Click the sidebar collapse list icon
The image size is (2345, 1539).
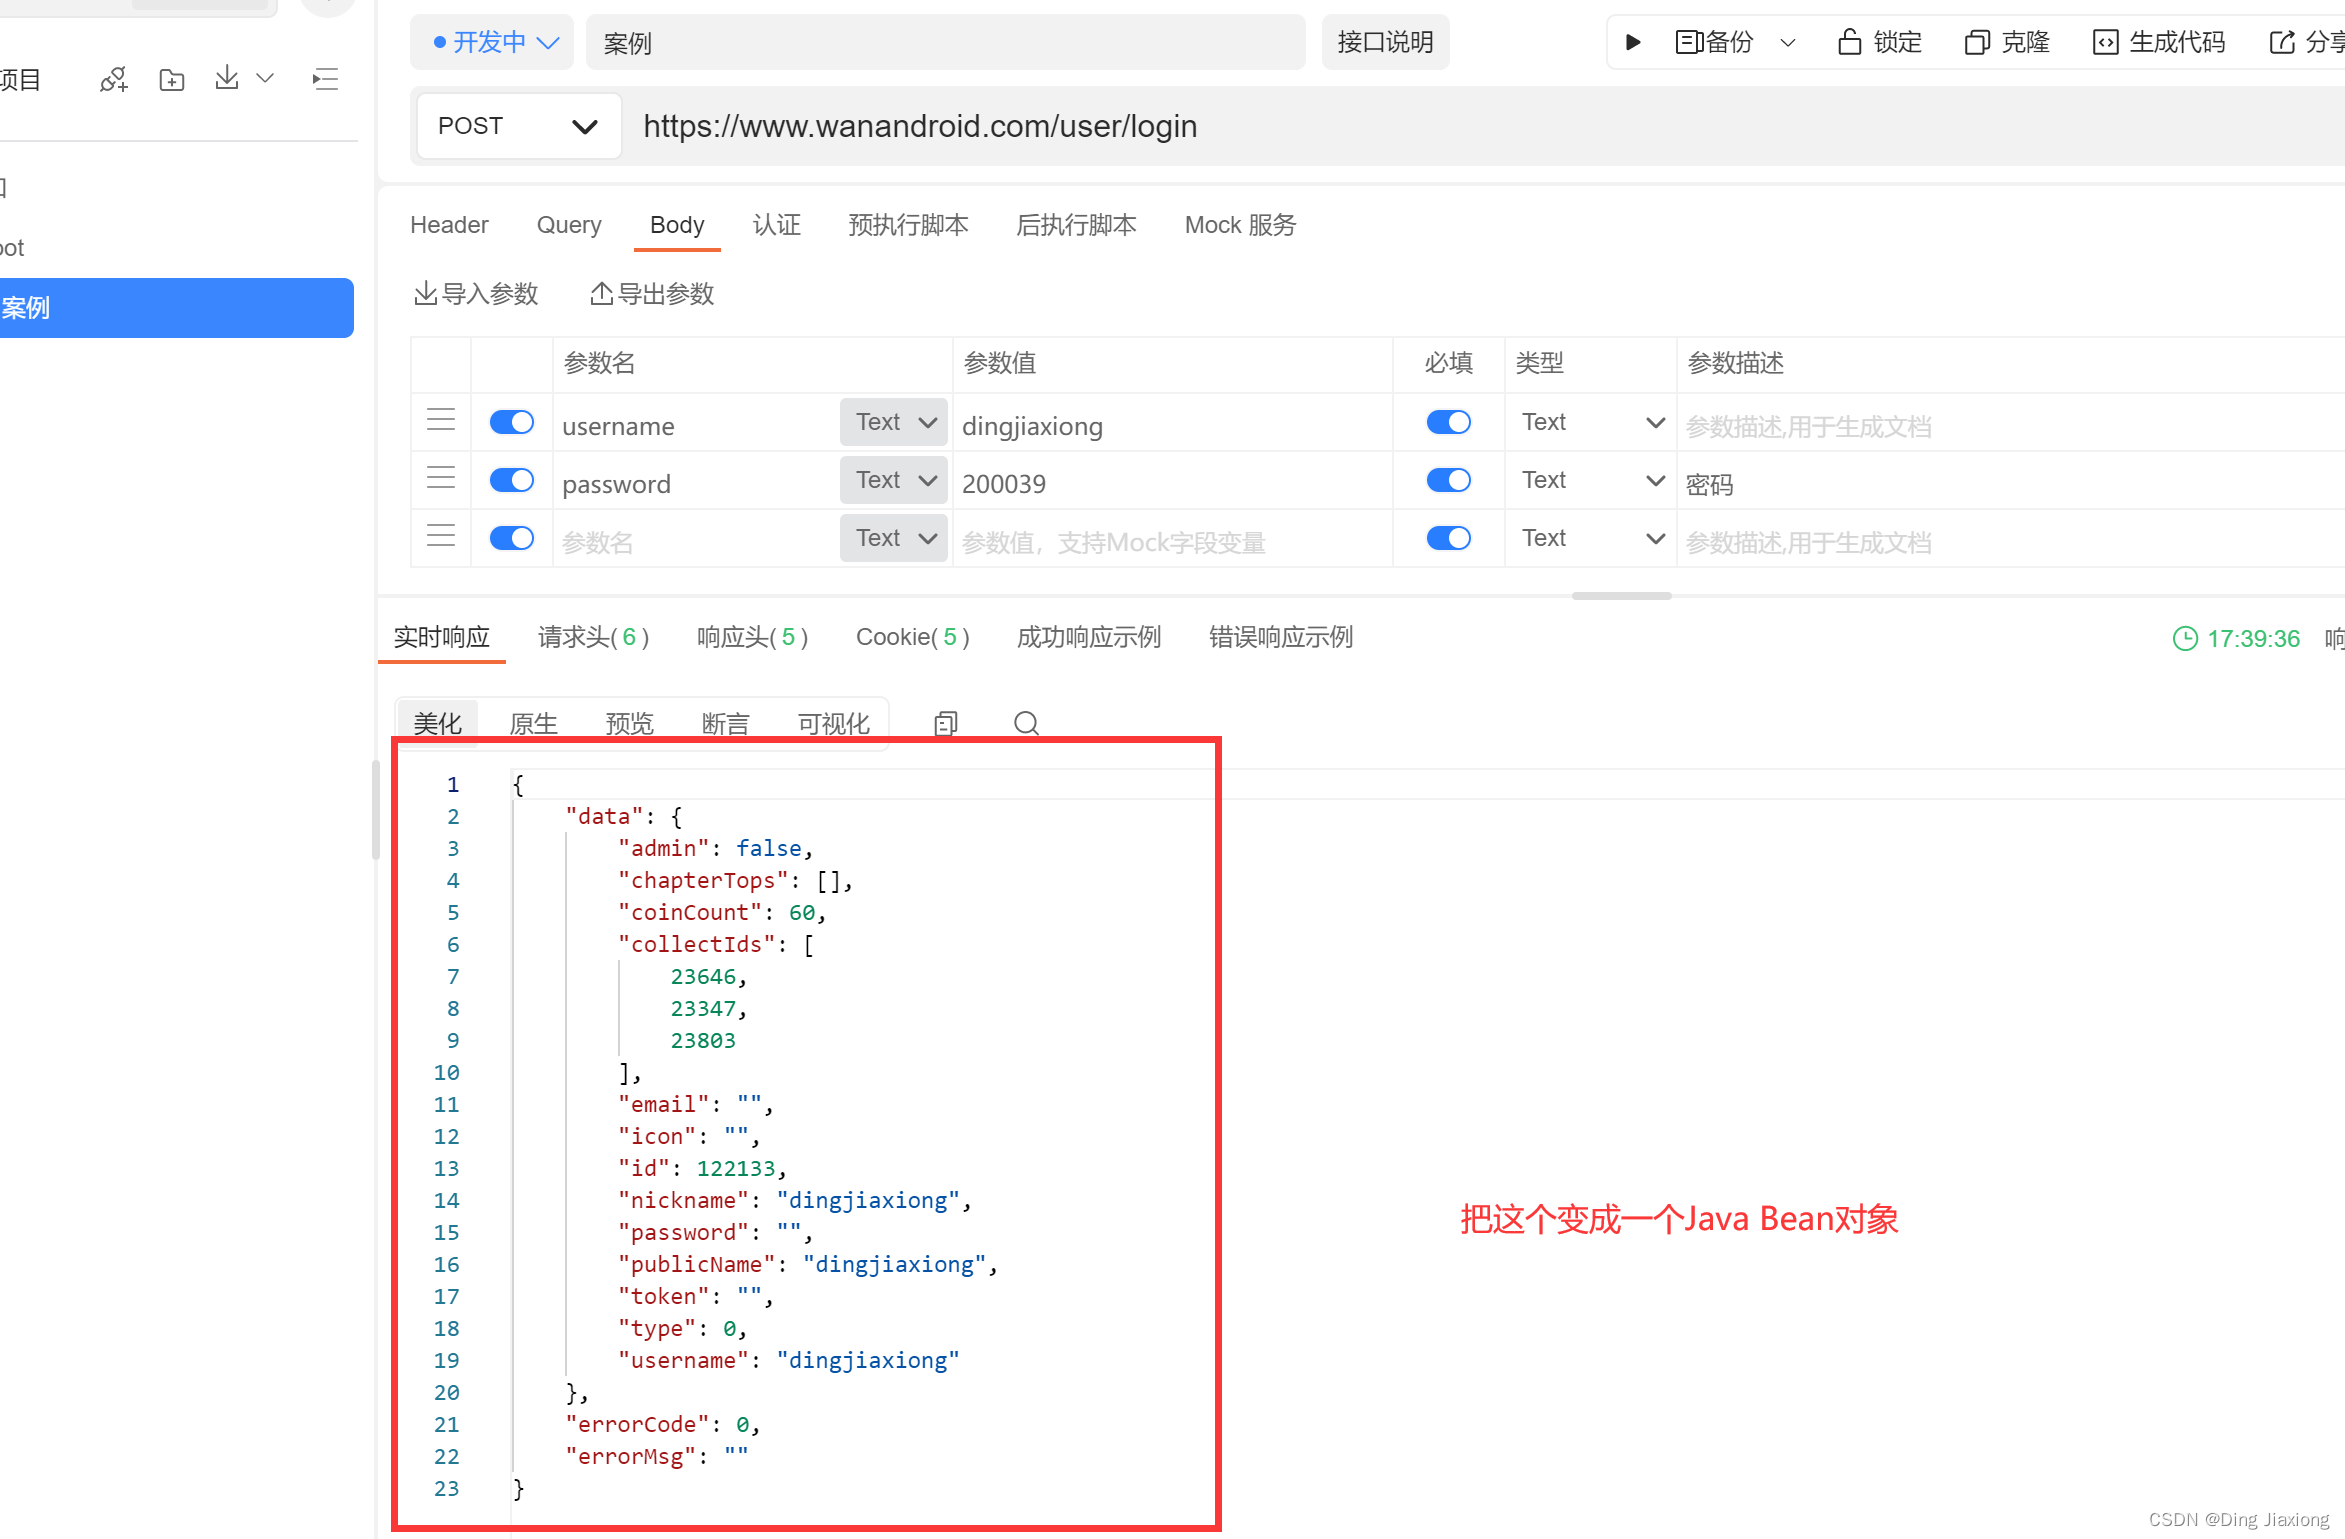point(325,79)
